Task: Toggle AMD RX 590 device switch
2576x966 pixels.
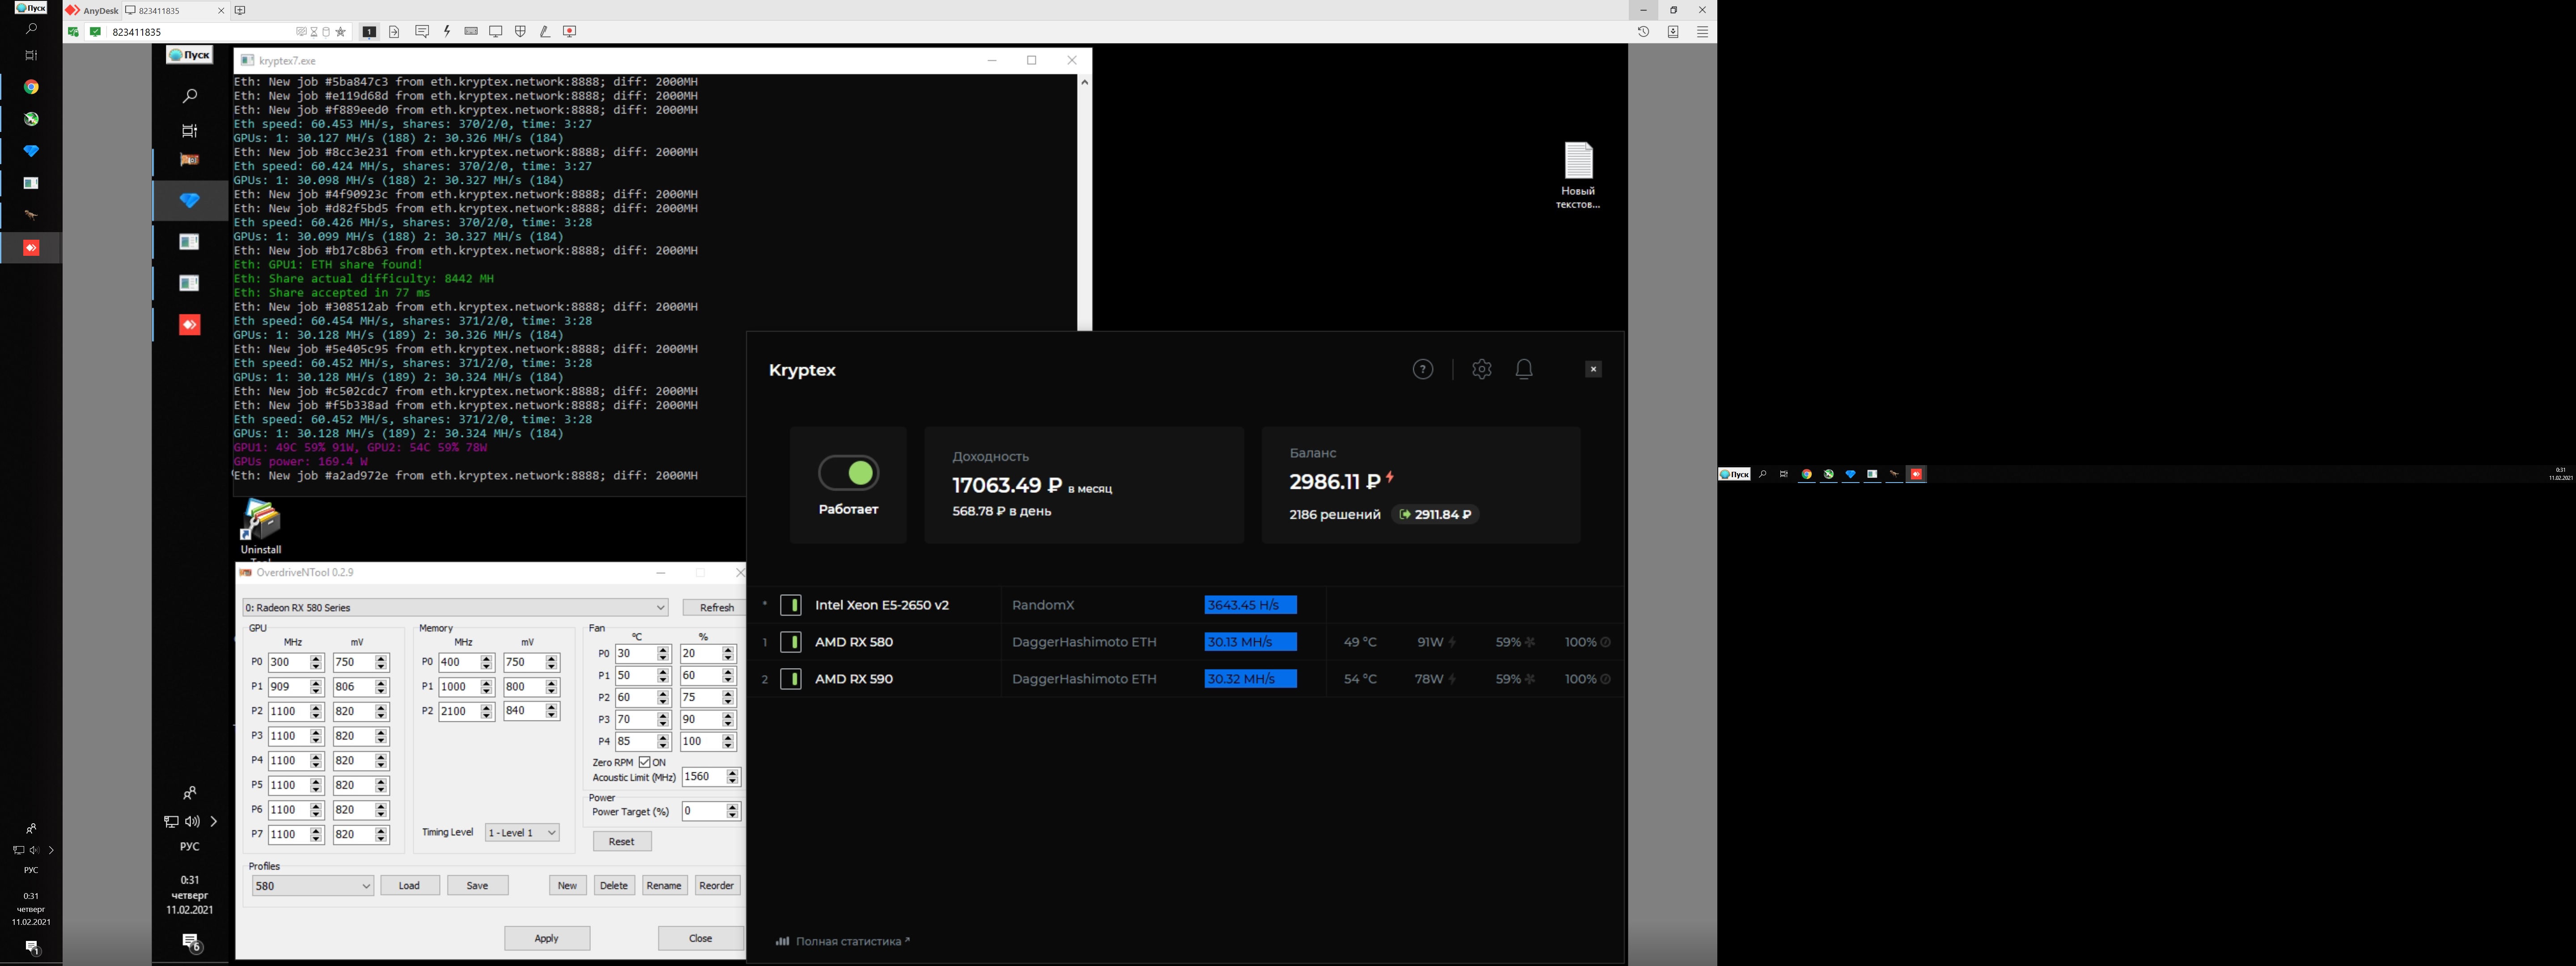Action: [x=791, y=679]
